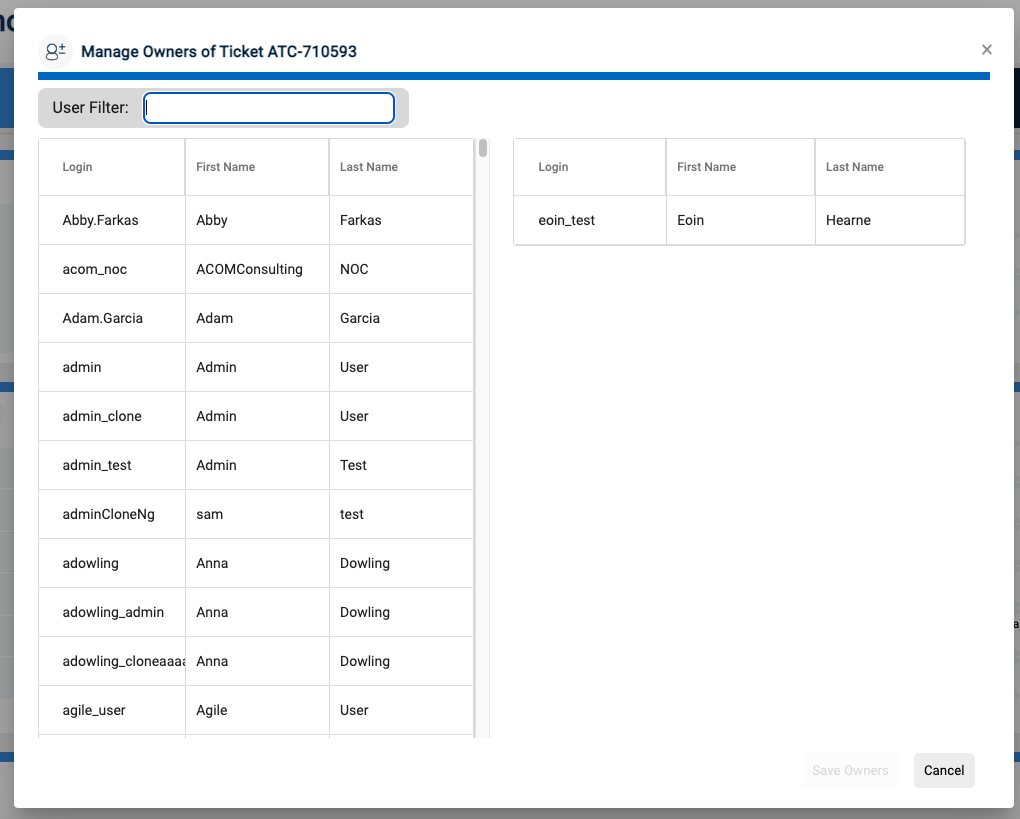Select the Abby.Farkas user row

(x=100, y=220)
